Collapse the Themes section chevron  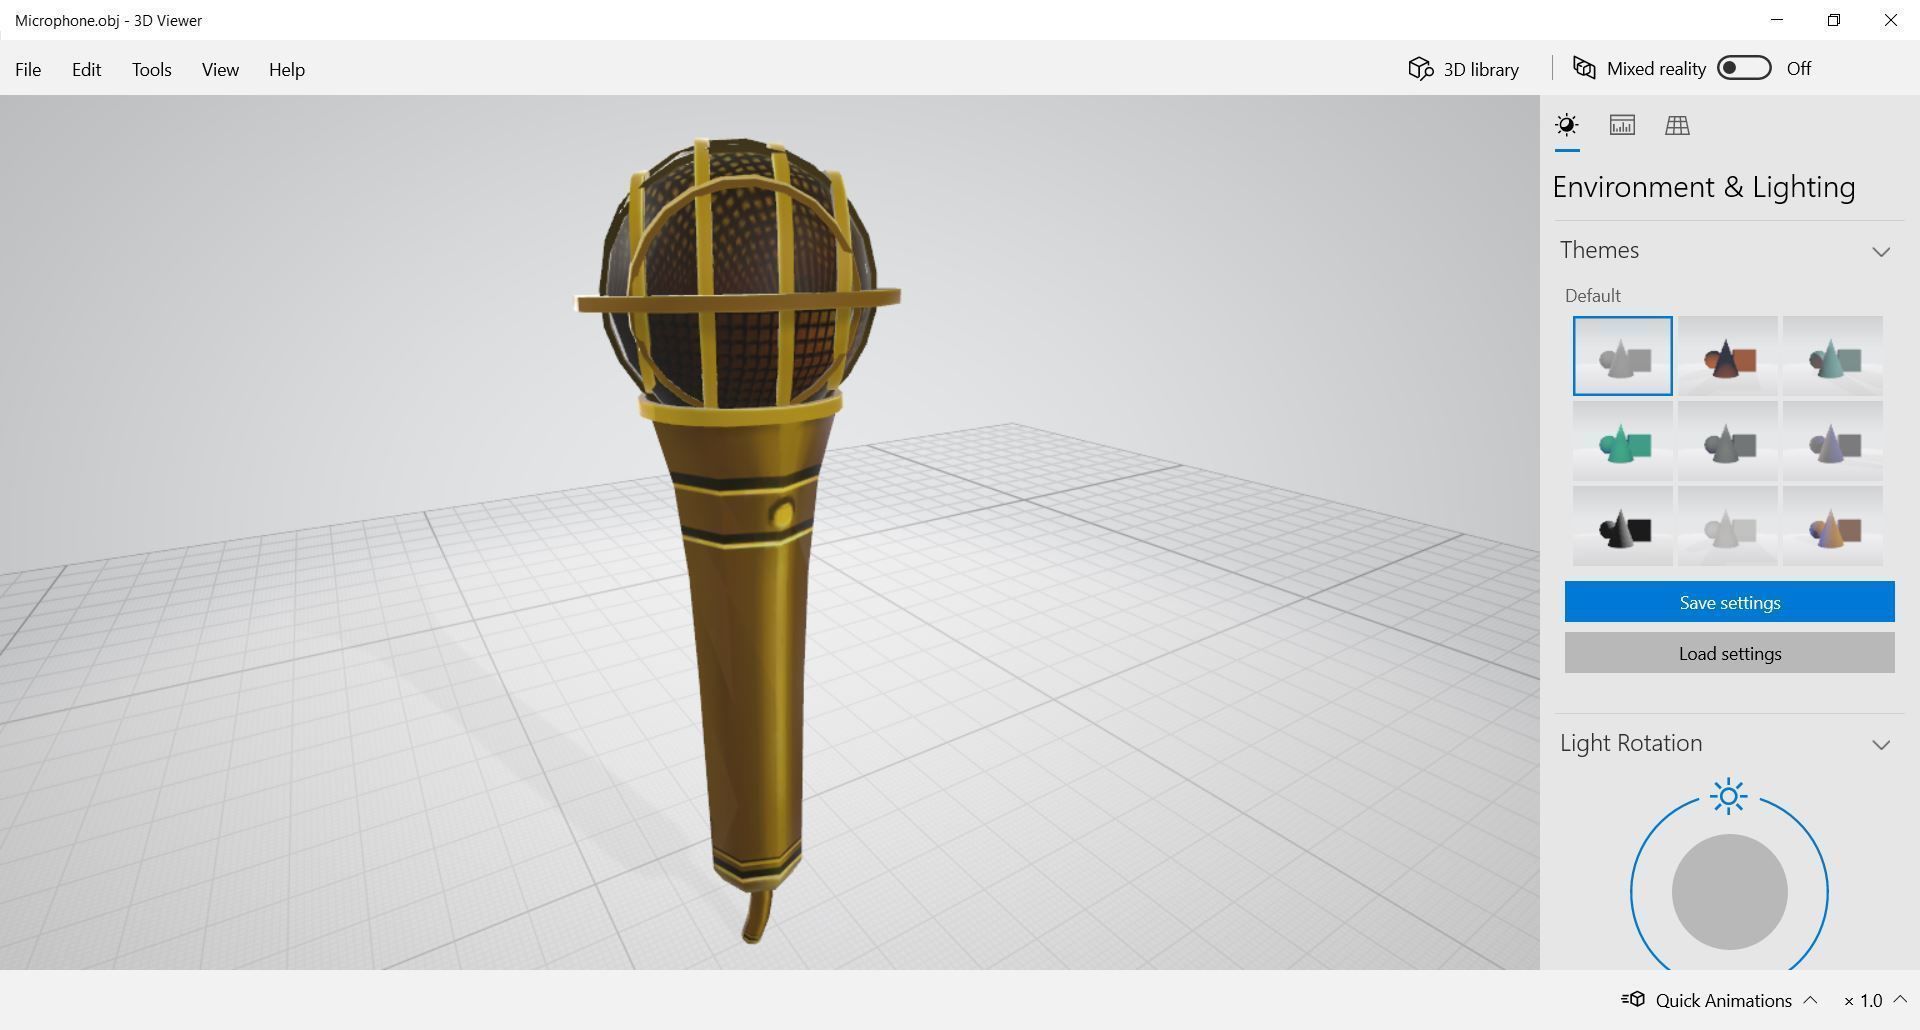click(1881, 251)
